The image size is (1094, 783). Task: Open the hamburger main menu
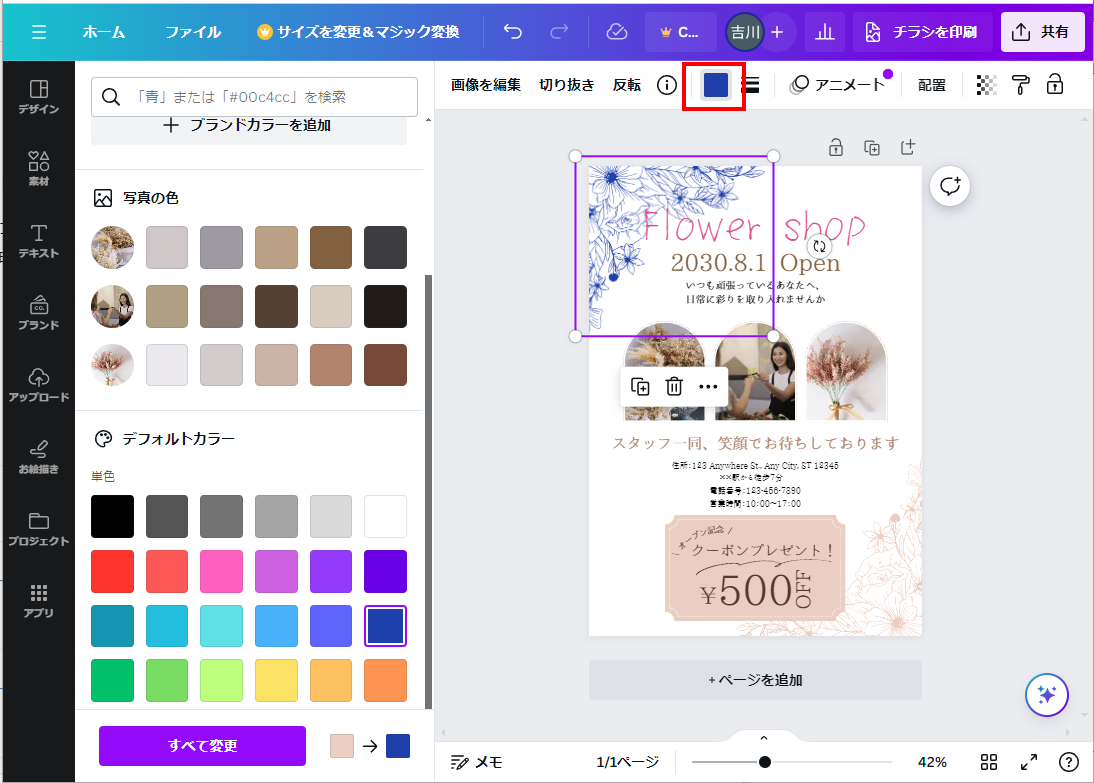point(38,32)
